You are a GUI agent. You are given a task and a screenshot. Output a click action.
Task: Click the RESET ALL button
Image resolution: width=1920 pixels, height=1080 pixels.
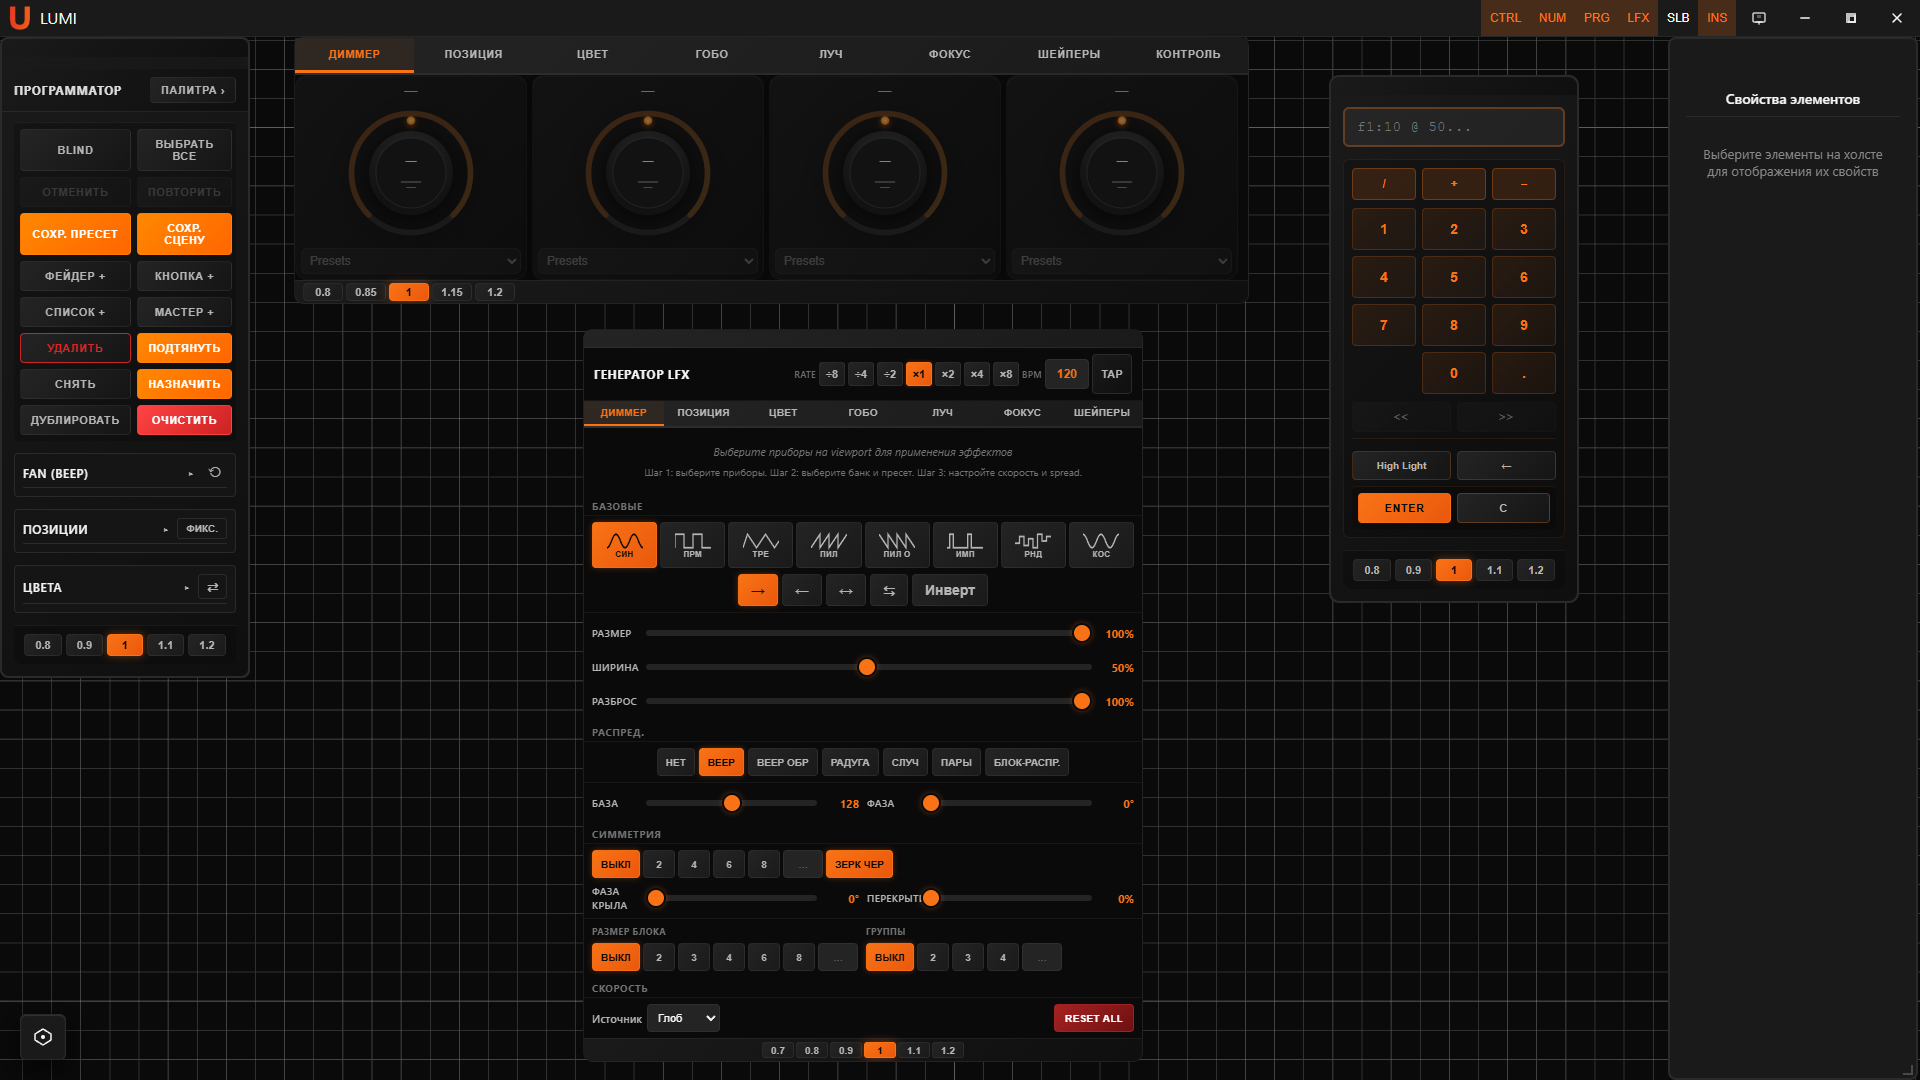[1093, 1018]
